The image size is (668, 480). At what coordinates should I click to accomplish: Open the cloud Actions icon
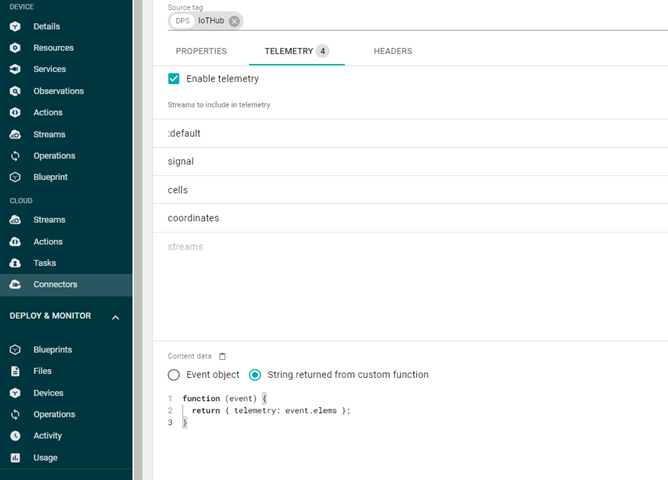tap(15, 242)
